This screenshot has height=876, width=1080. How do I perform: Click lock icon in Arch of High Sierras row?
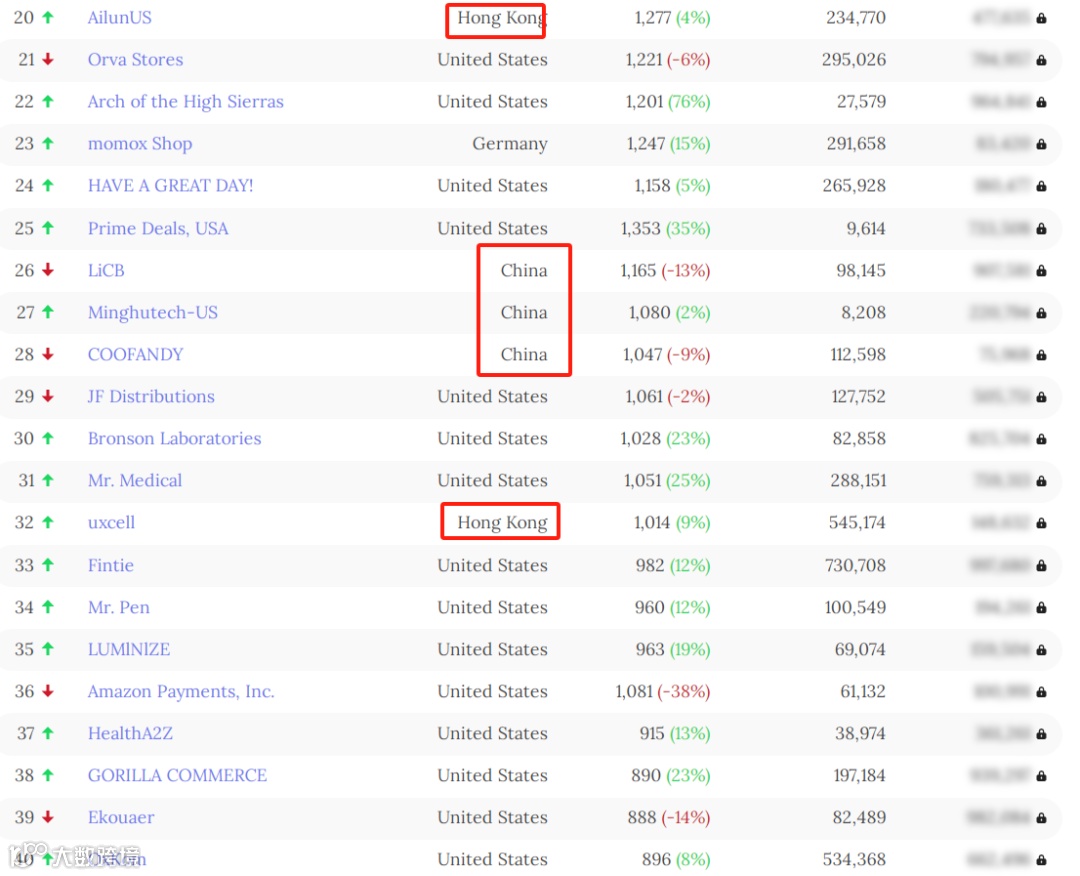pos(1041,103)
